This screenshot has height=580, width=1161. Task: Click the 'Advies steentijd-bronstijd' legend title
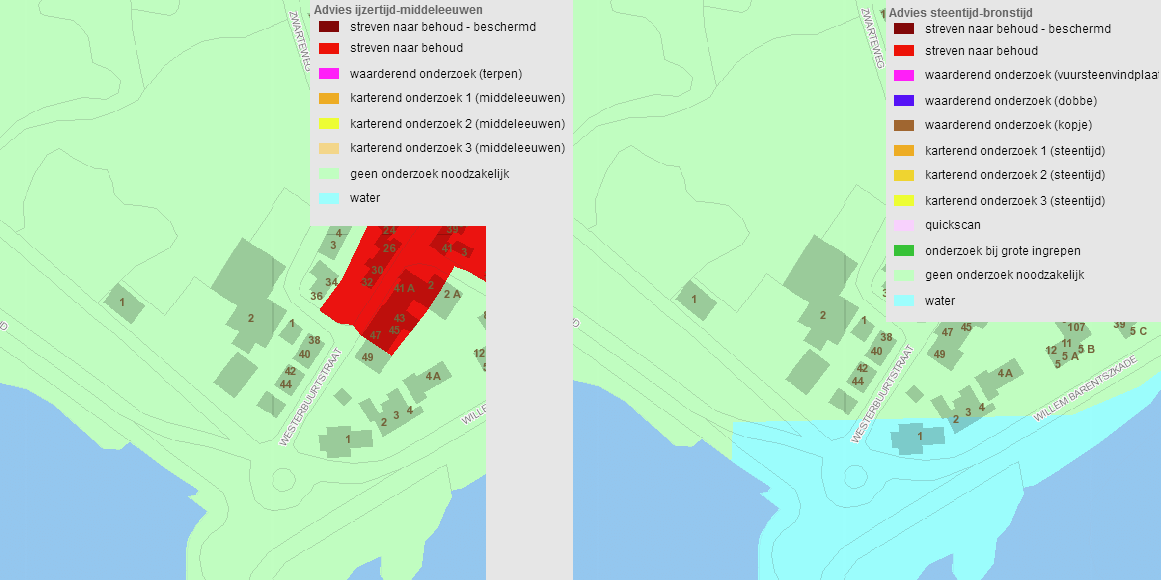coord(961,13)
